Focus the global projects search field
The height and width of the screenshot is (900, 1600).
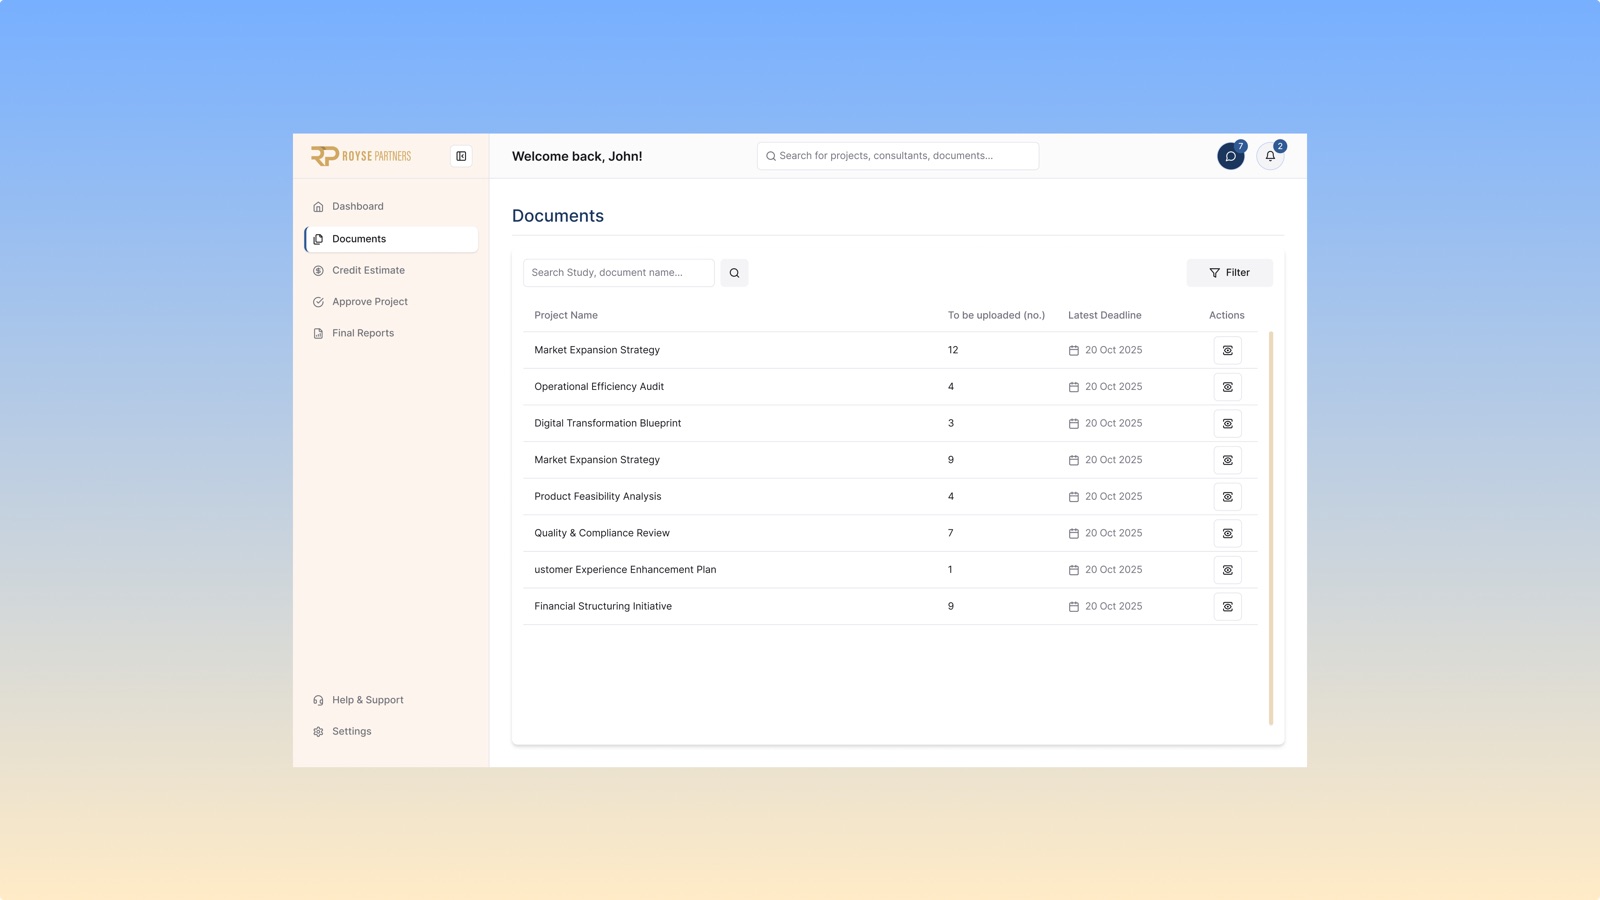[898, 156]
